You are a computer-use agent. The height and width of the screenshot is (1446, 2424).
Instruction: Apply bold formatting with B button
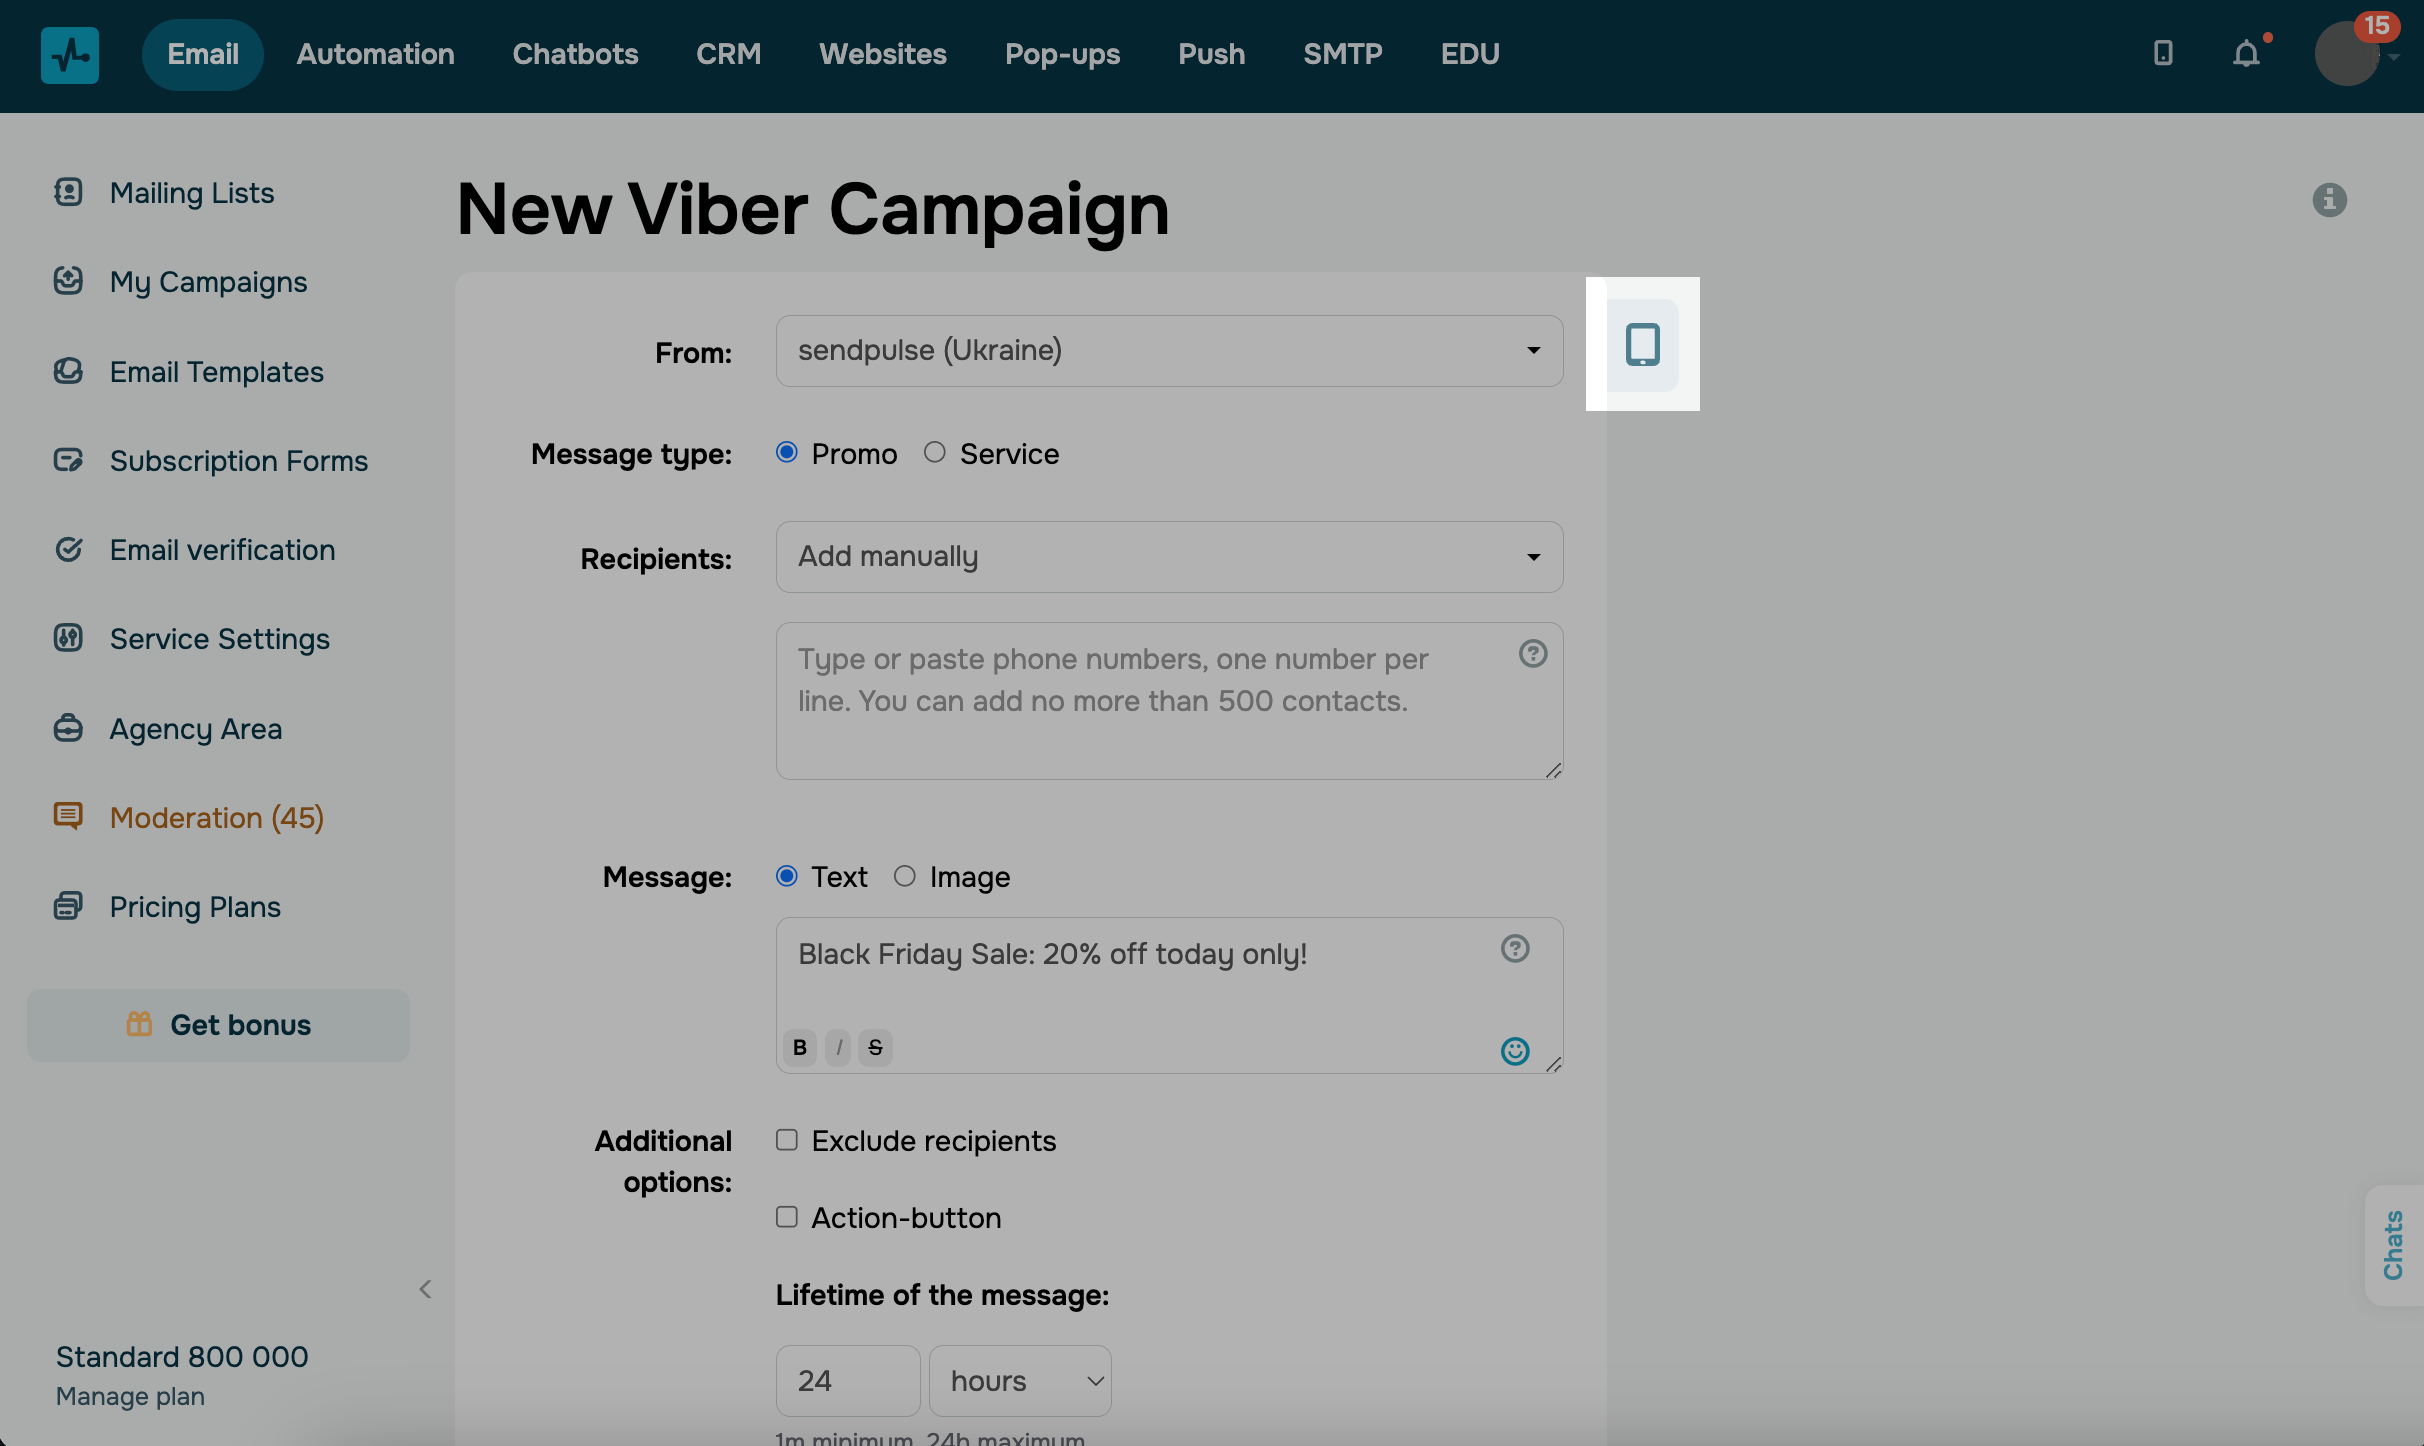click(799, 1047)
